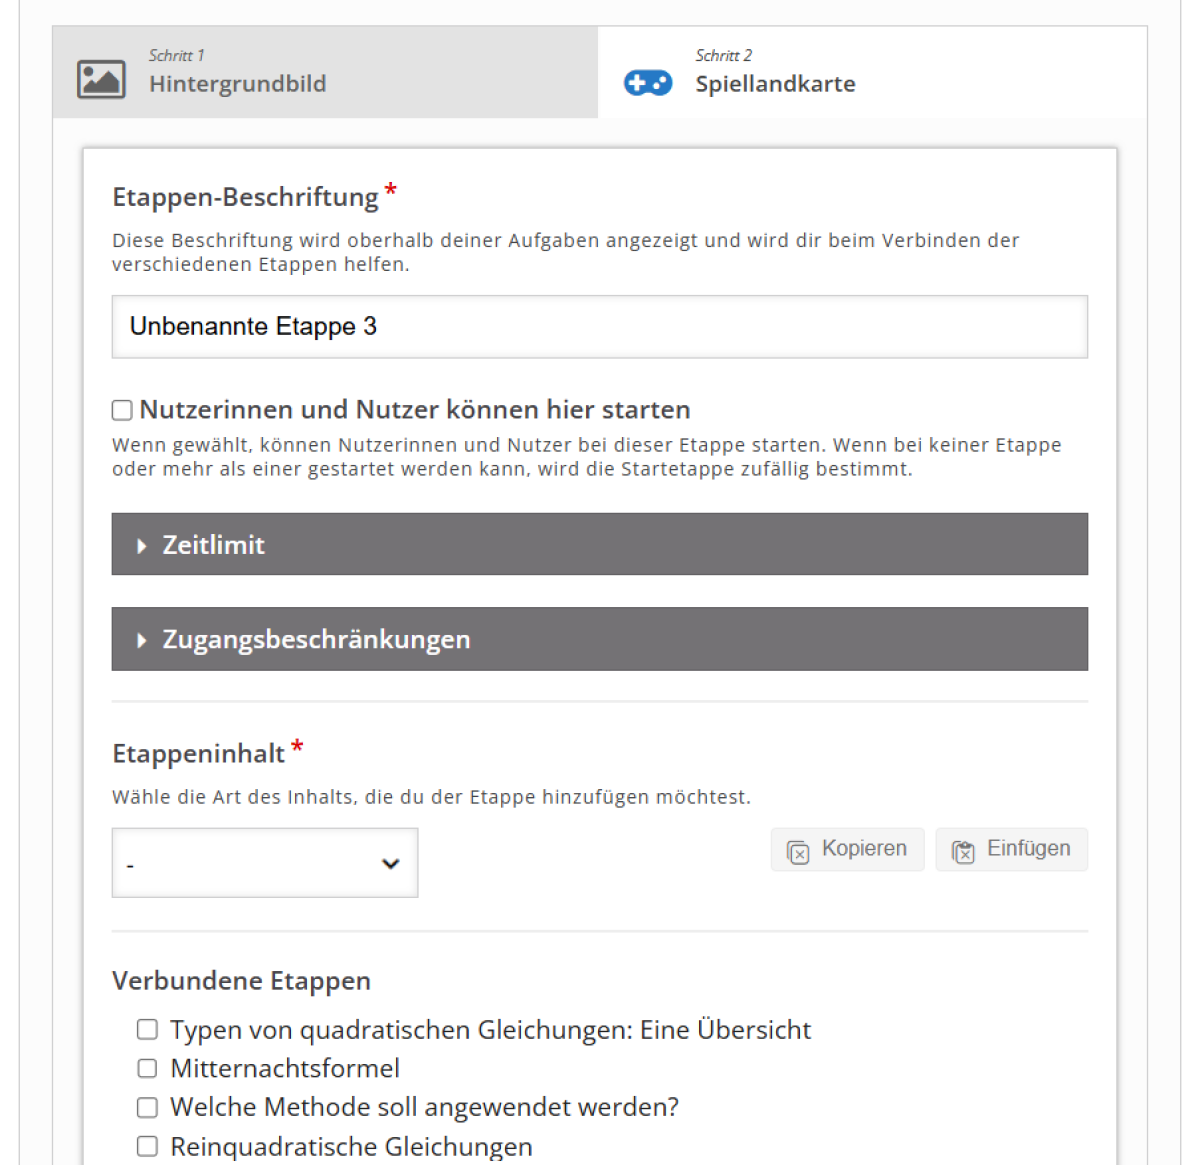1200x1165 pixels.
Task: Check 'Typen von quadratischen Gleichungen' connection
Action: click(147, 1030)
